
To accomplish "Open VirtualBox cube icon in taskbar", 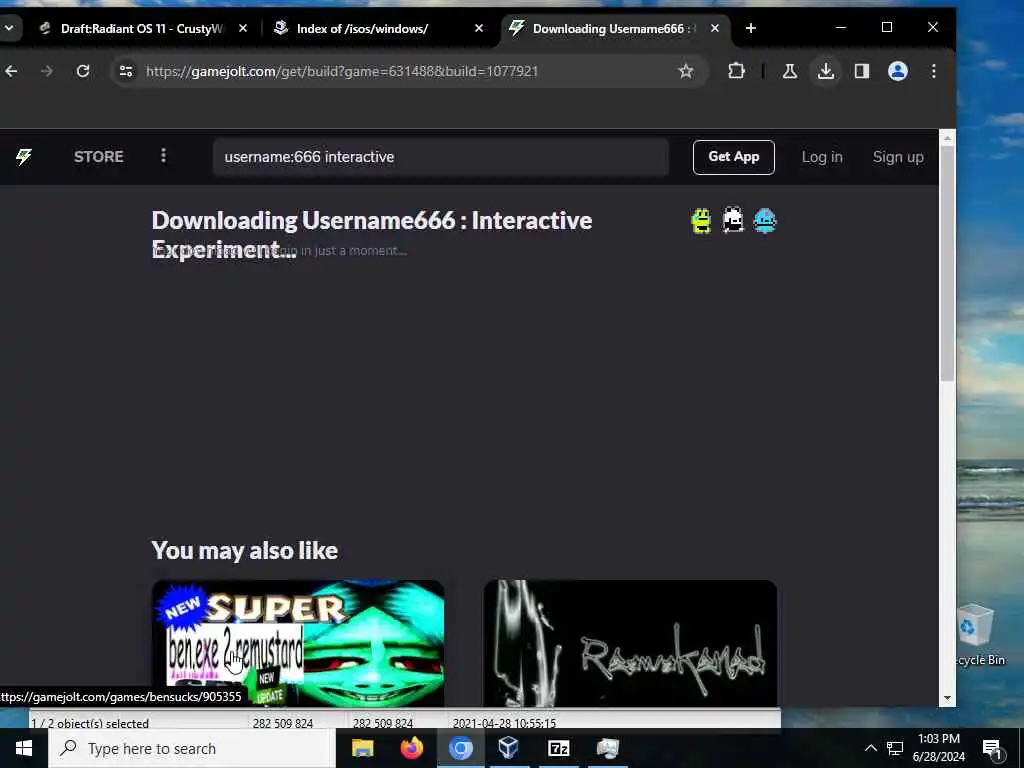I will [509, 748].
